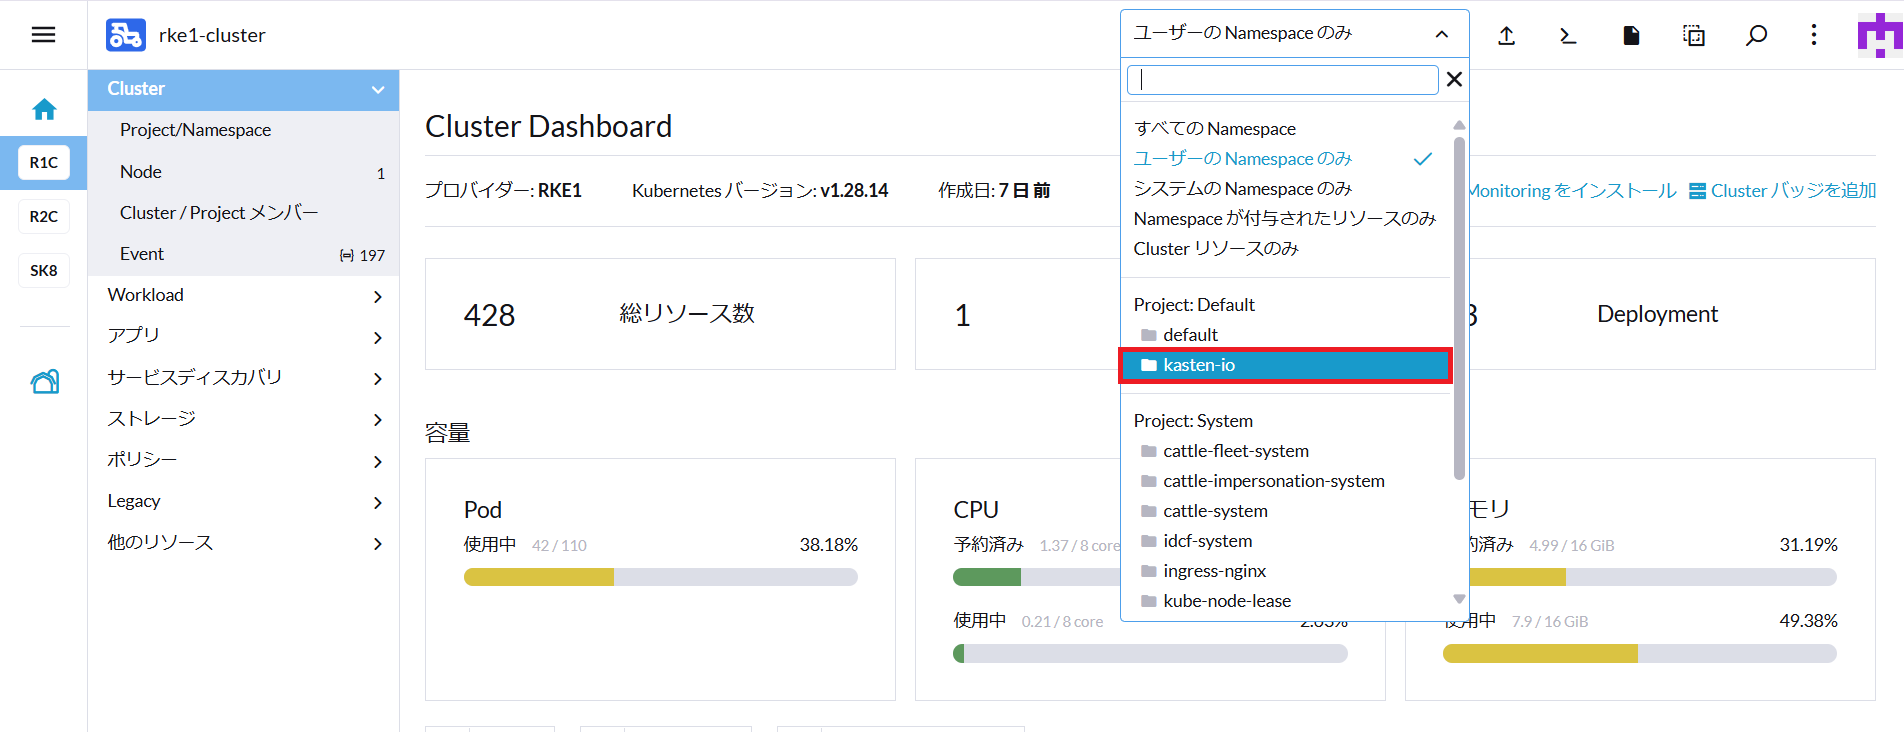Click the namespace filter search field

tap(1283, 80)
